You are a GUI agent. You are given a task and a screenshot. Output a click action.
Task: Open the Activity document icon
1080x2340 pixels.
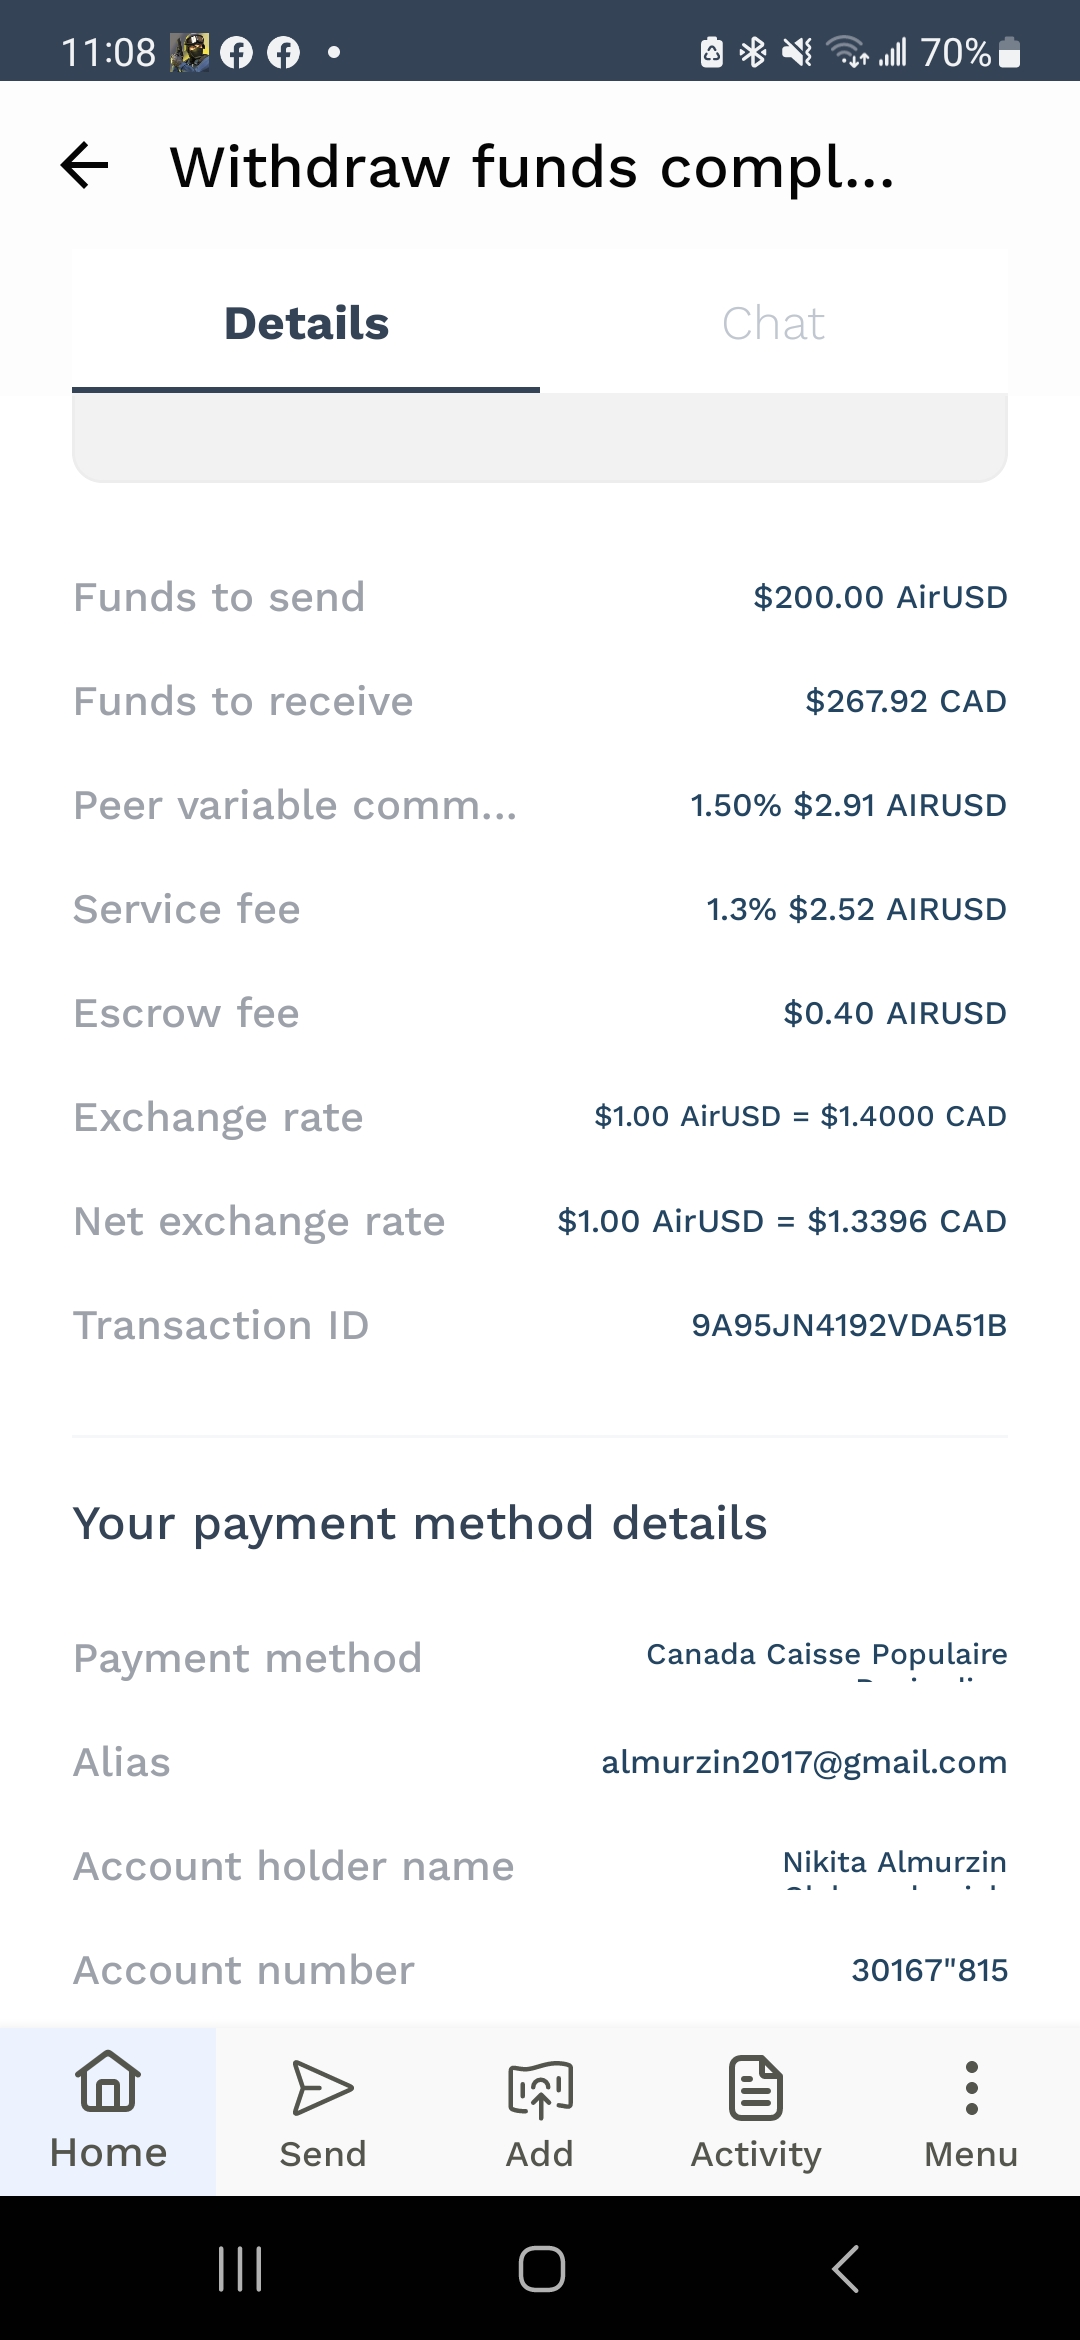pos(756,2087)
